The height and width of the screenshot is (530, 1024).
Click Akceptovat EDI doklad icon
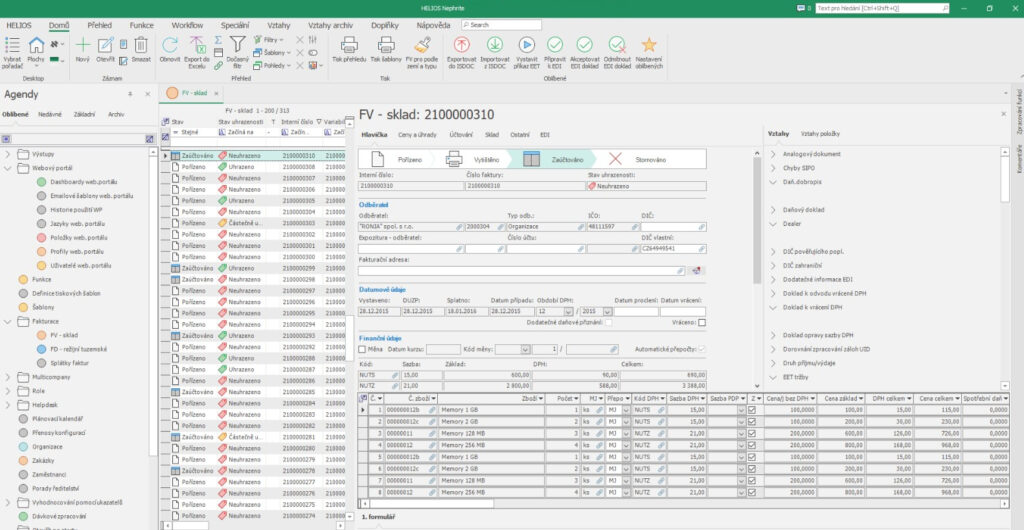pos(585,46)
